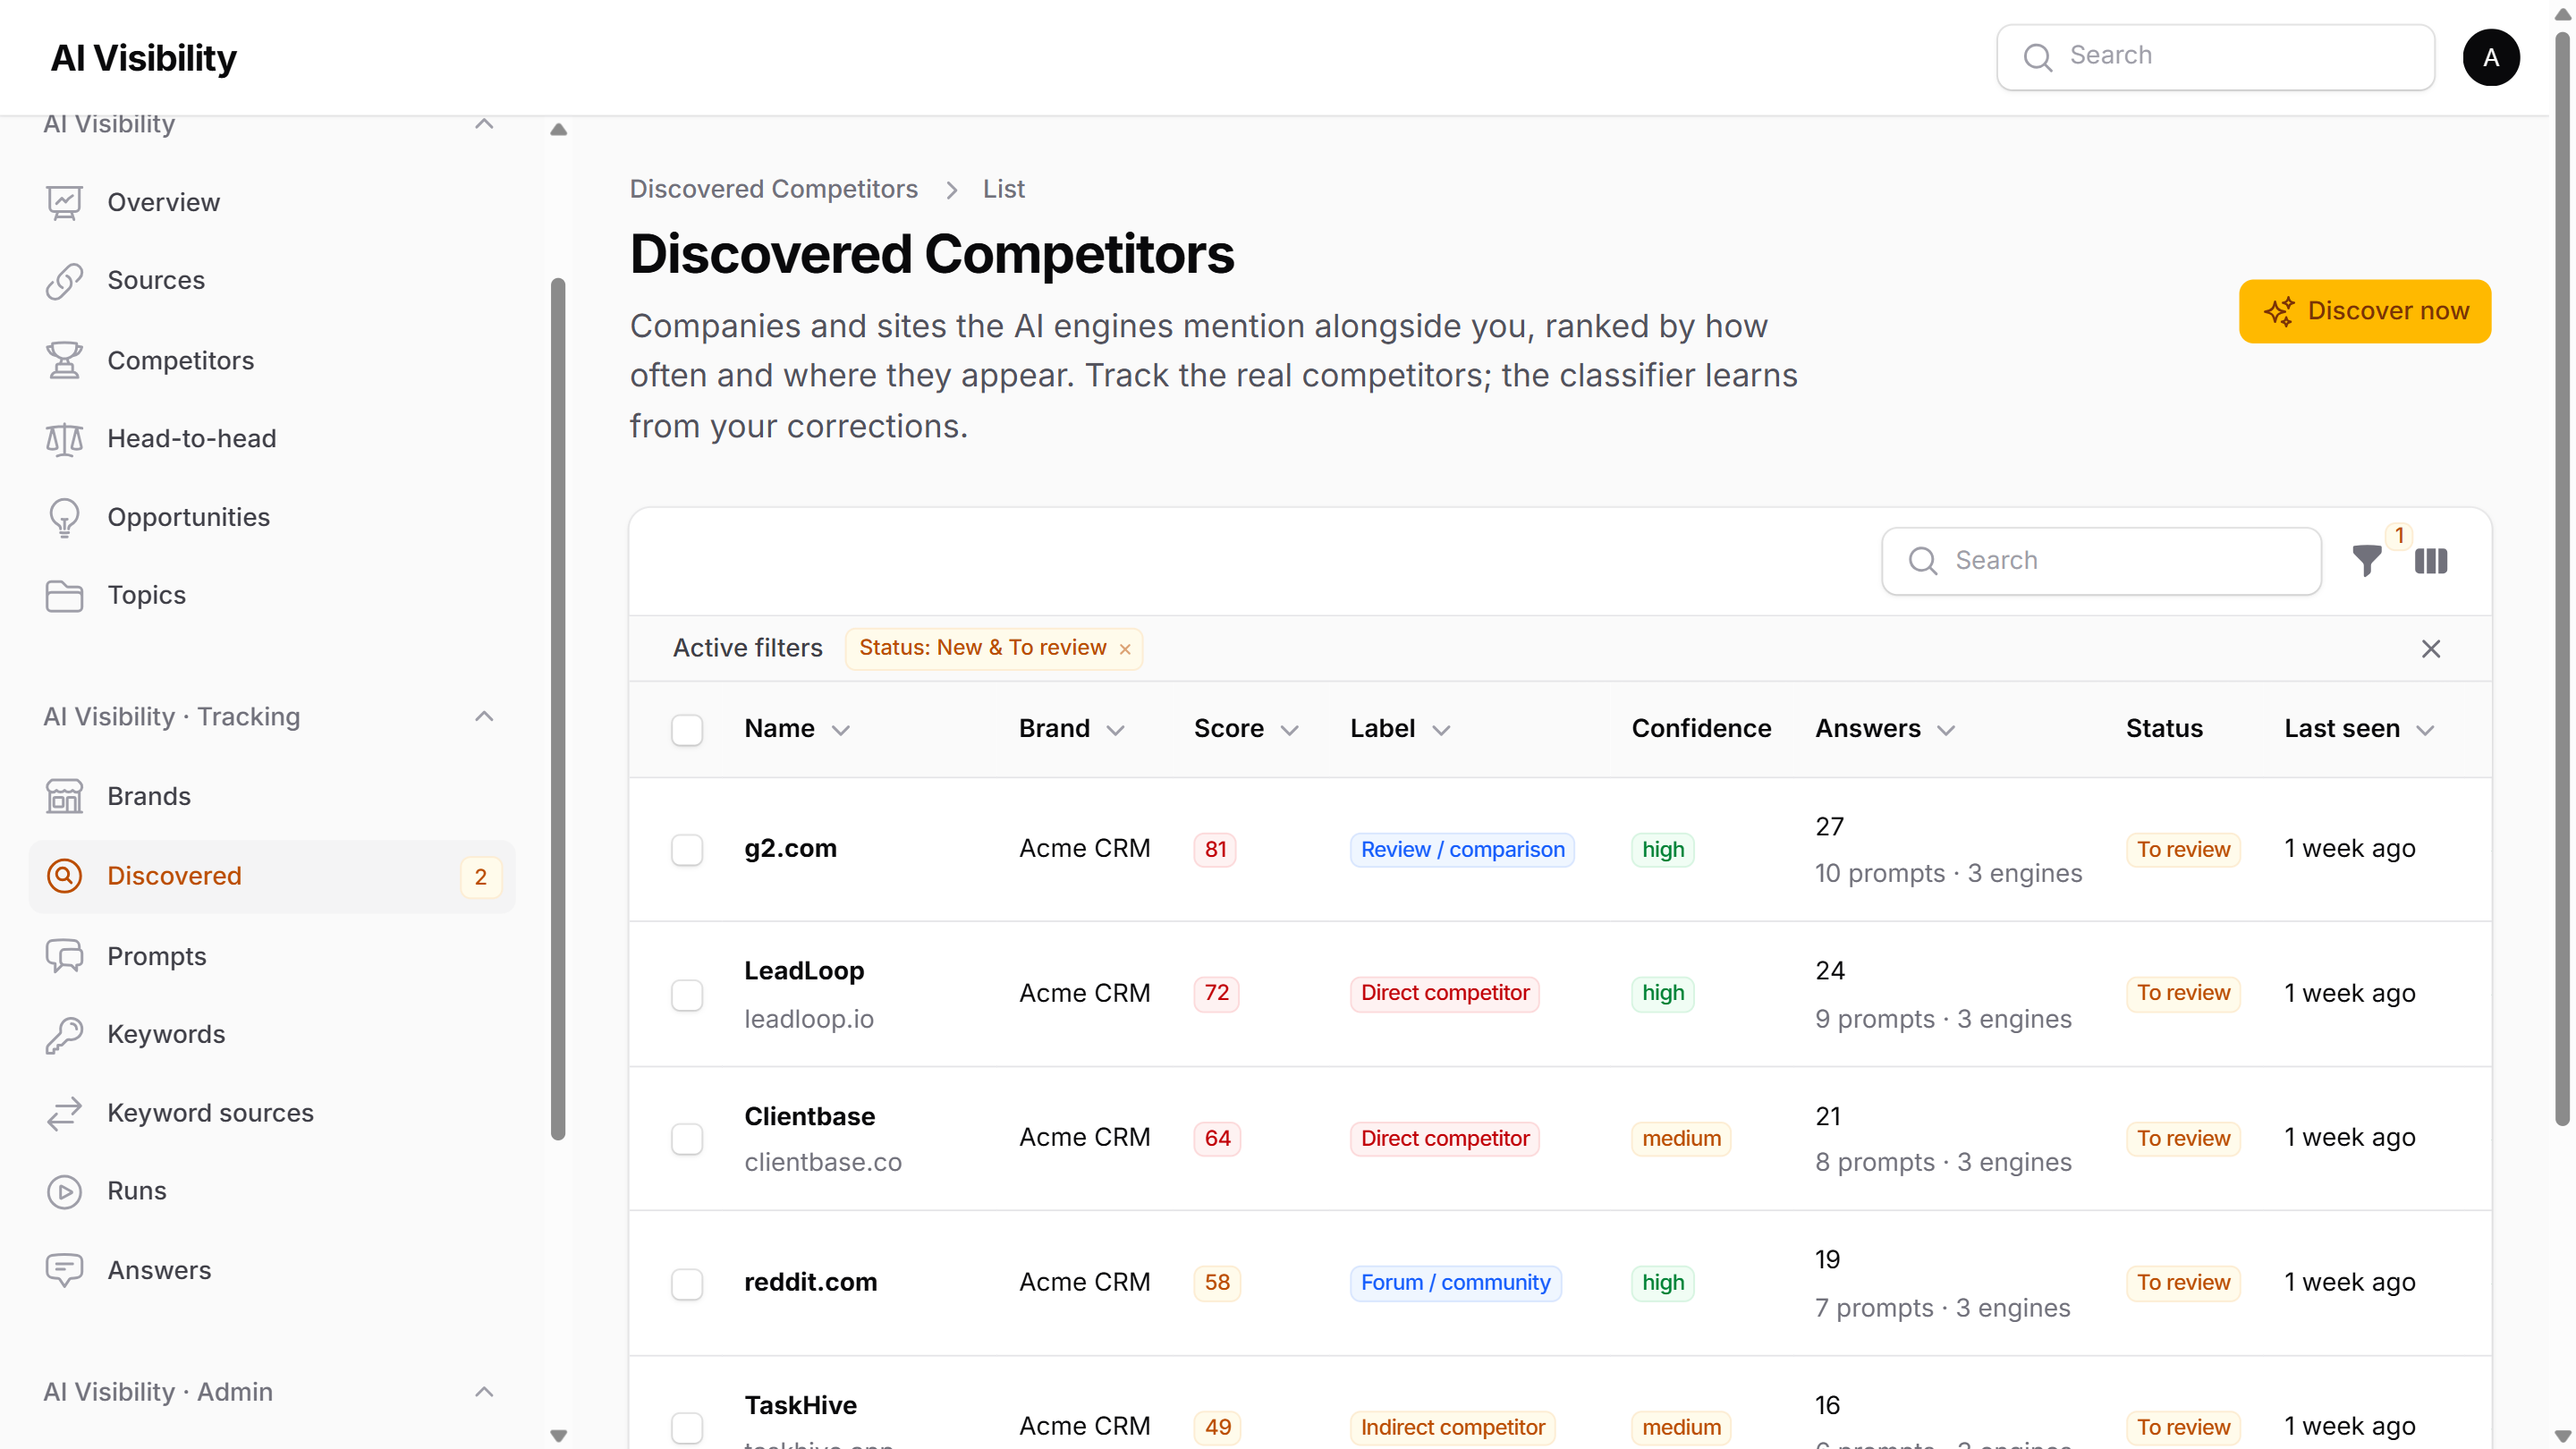
Task: Collapse the AI Visibility · Admin section
Action: 484,1392
